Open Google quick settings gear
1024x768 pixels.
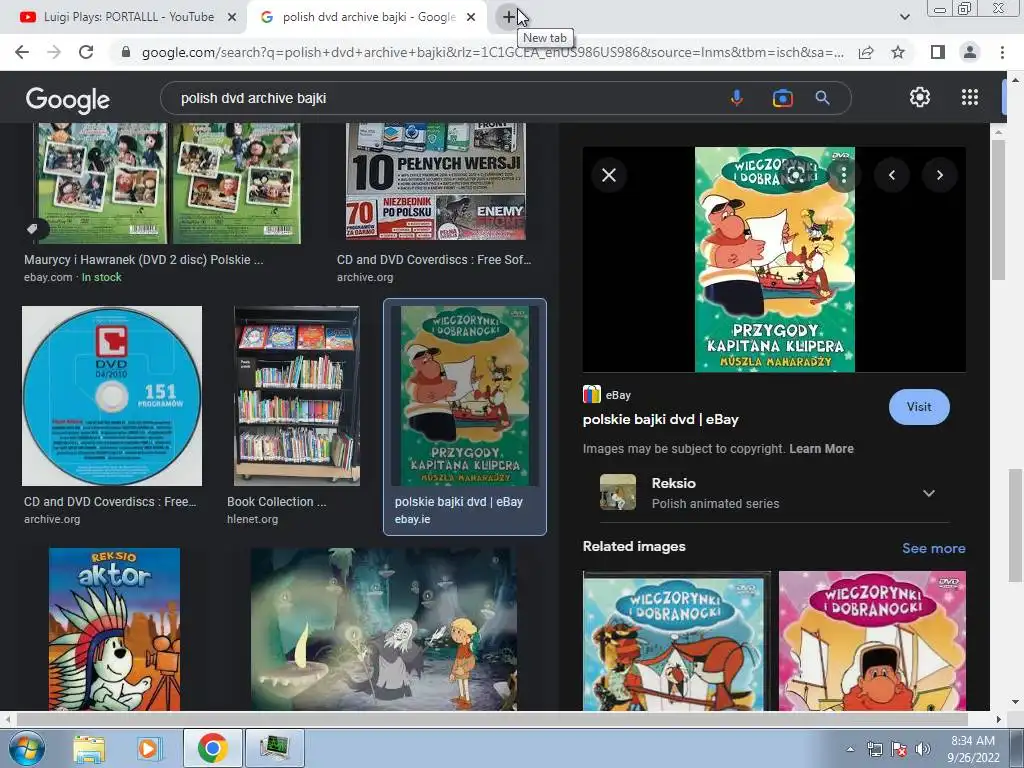(920, 97)
